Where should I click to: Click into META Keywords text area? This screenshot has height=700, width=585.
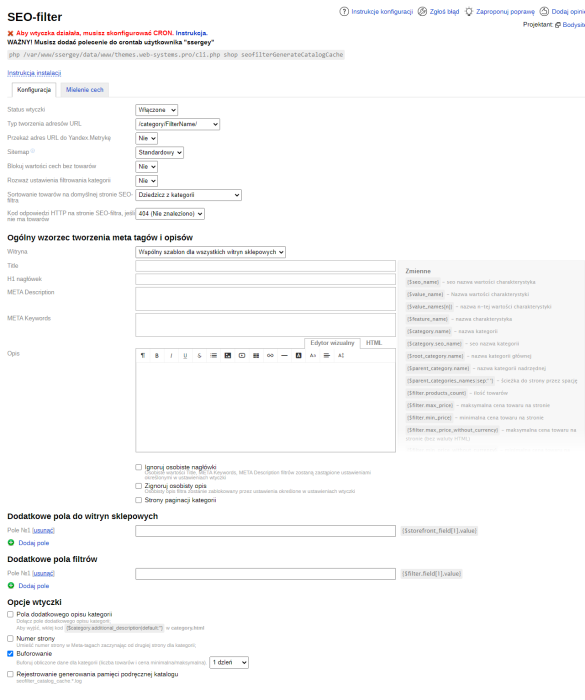point(265,325)
